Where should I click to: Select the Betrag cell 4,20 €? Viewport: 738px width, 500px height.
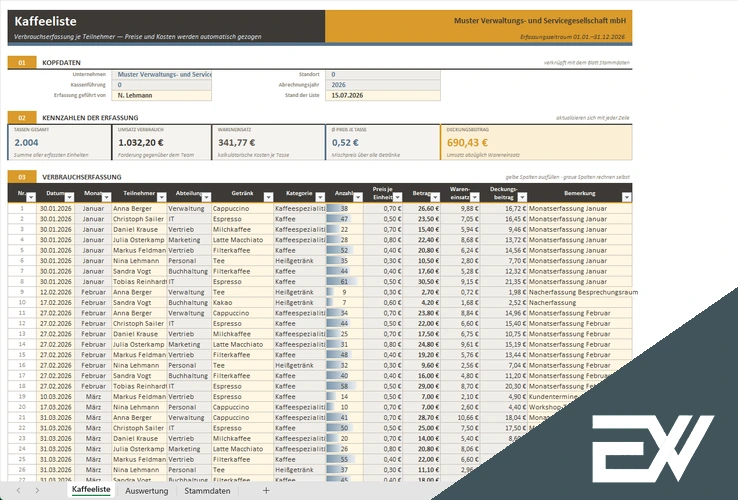pyautogui.click(x=422, y=302)
